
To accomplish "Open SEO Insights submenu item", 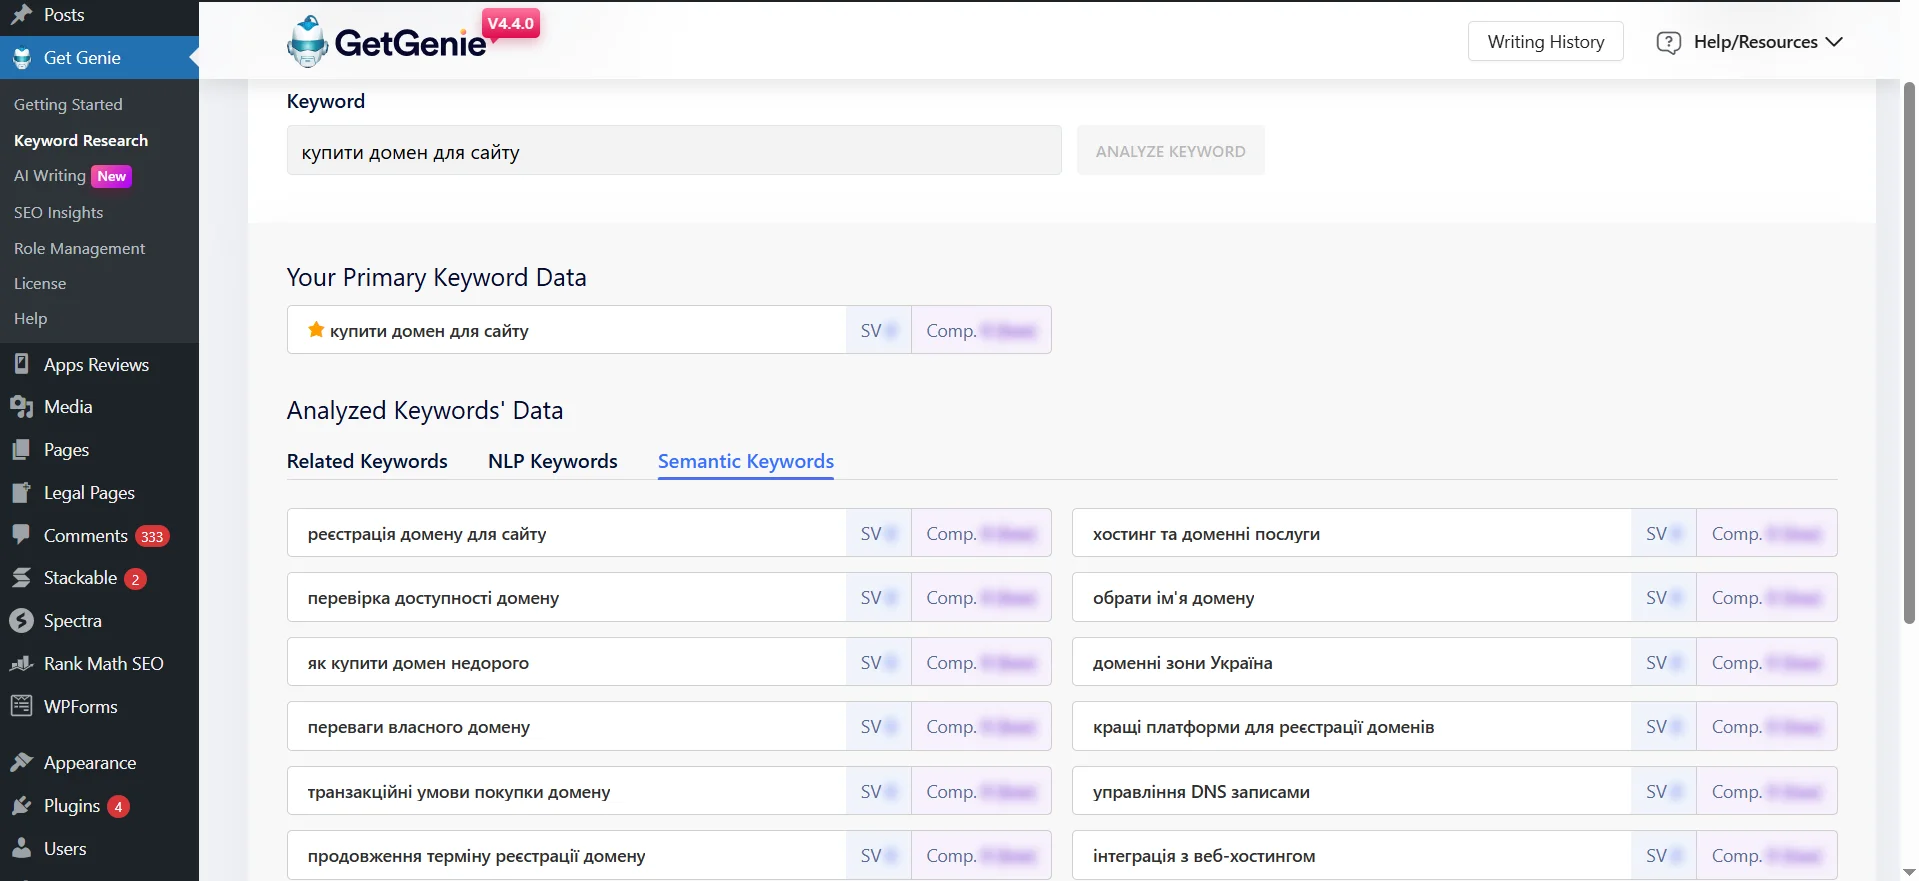I will click(58, 212).
